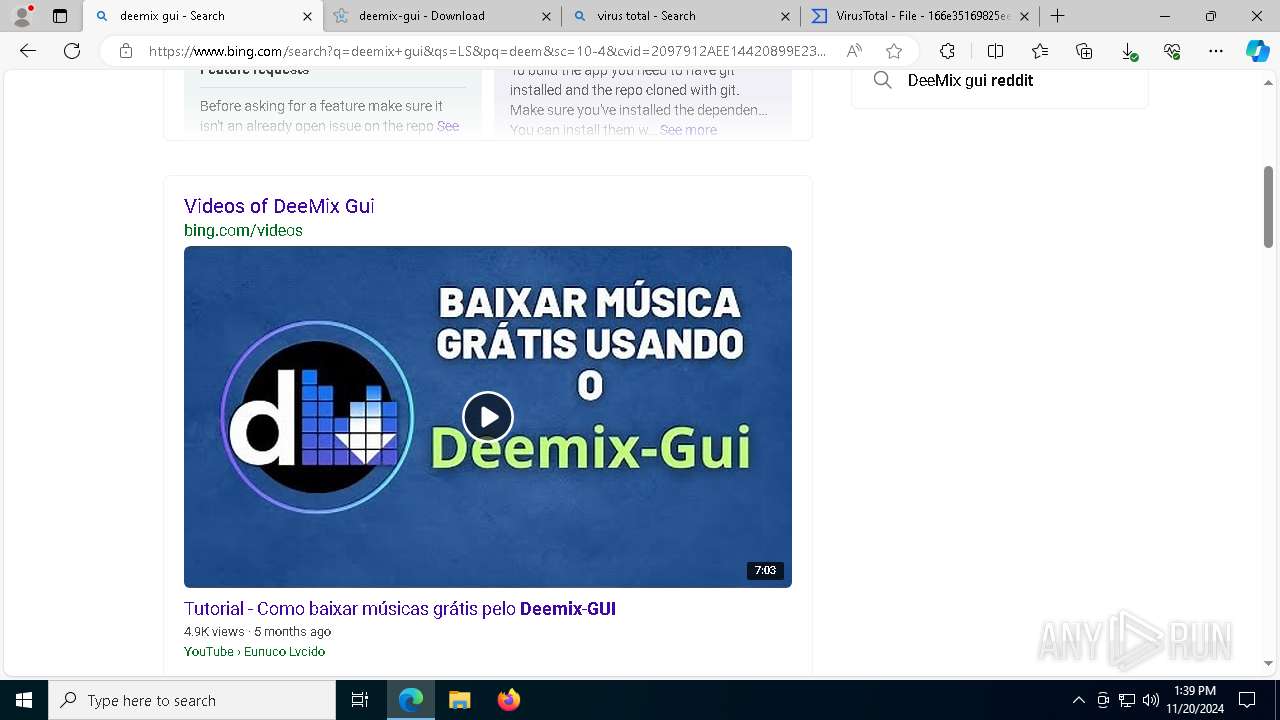Screen dimensions: 1280x720
Task: Open Downloads icon in toolbar
Action: (x=1128, y=51)
